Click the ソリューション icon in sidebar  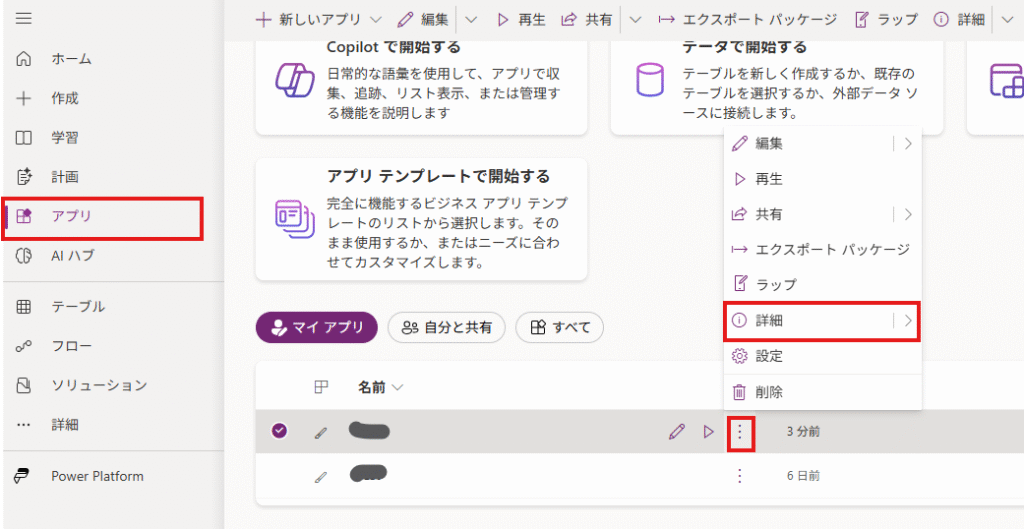click(24, 385)
